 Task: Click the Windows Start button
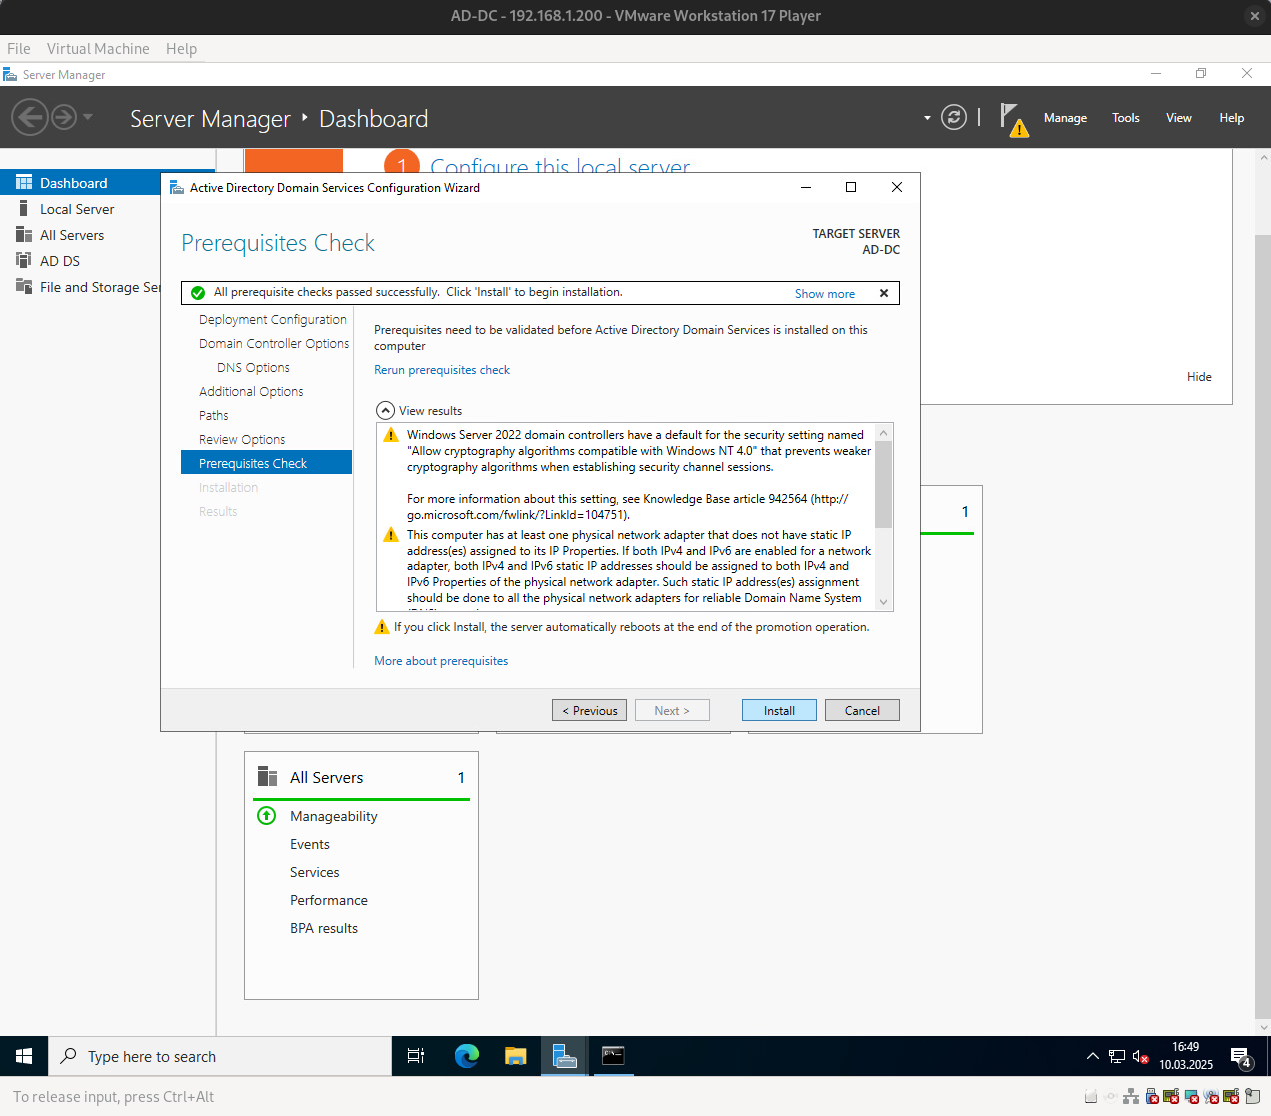[24, 1056]
